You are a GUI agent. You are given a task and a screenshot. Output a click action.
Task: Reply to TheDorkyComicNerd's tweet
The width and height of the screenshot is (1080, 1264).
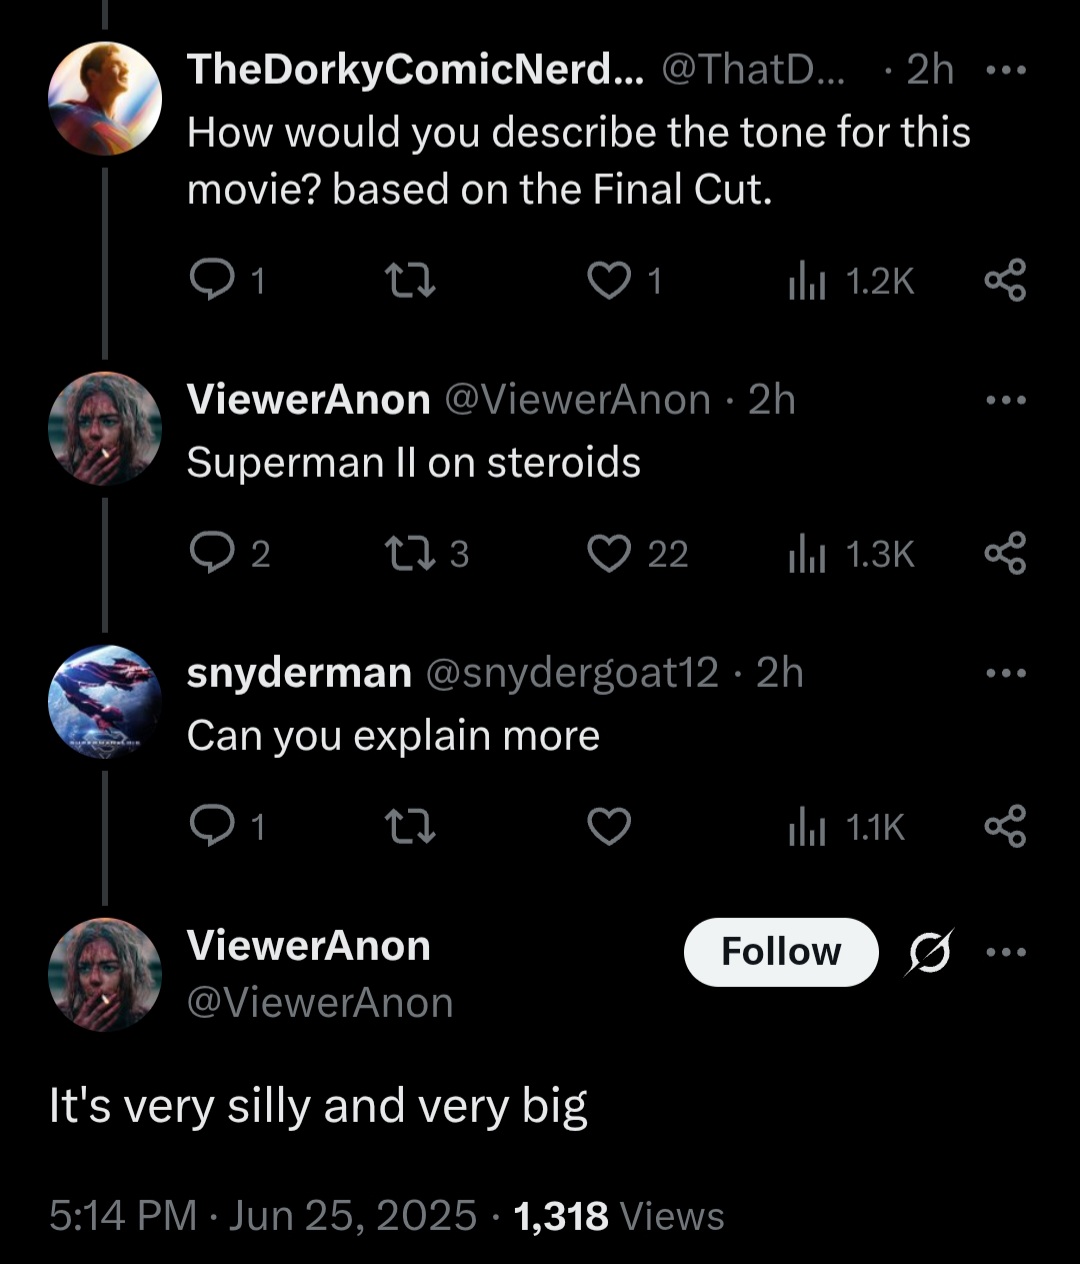[x=211, y=281]
